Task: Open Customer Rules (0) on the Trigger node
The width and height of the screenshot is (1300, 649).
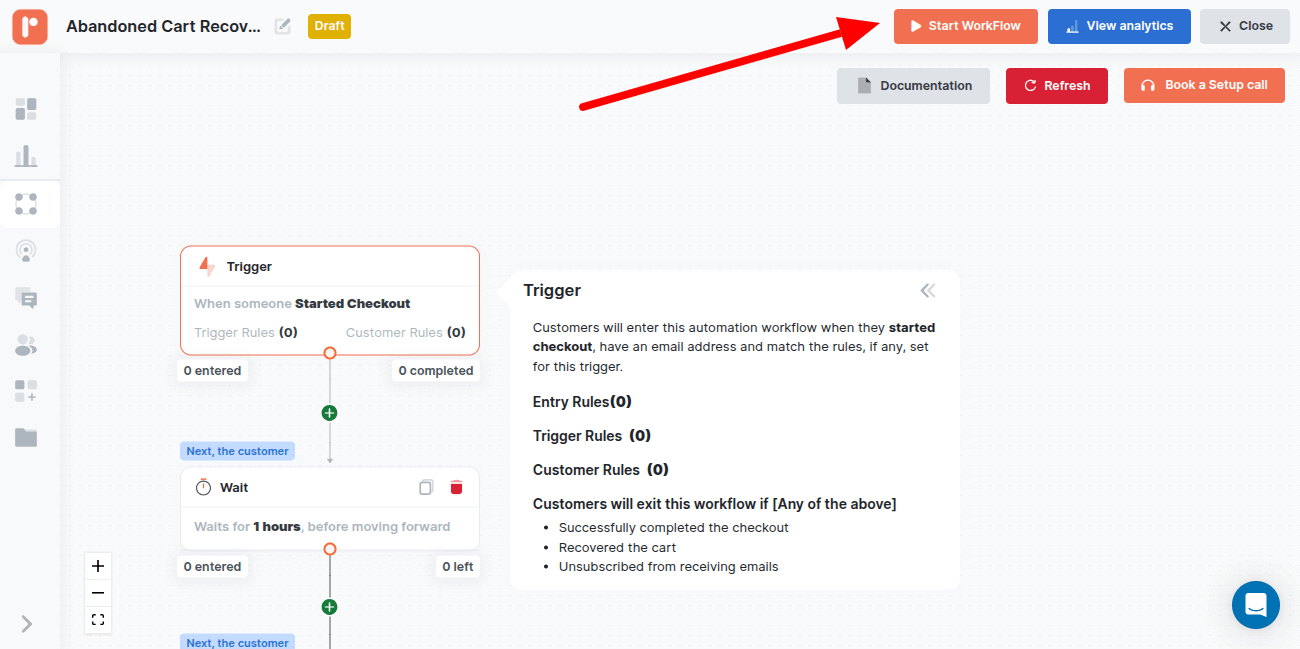Action: point(408,331)
